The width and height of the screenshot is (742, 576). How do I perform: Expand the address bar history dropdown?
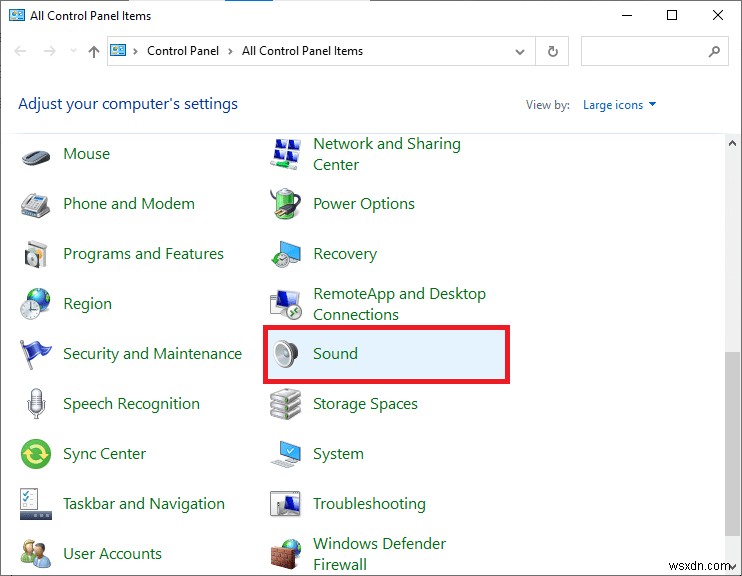pyautogui.click(x=520, y=52)
